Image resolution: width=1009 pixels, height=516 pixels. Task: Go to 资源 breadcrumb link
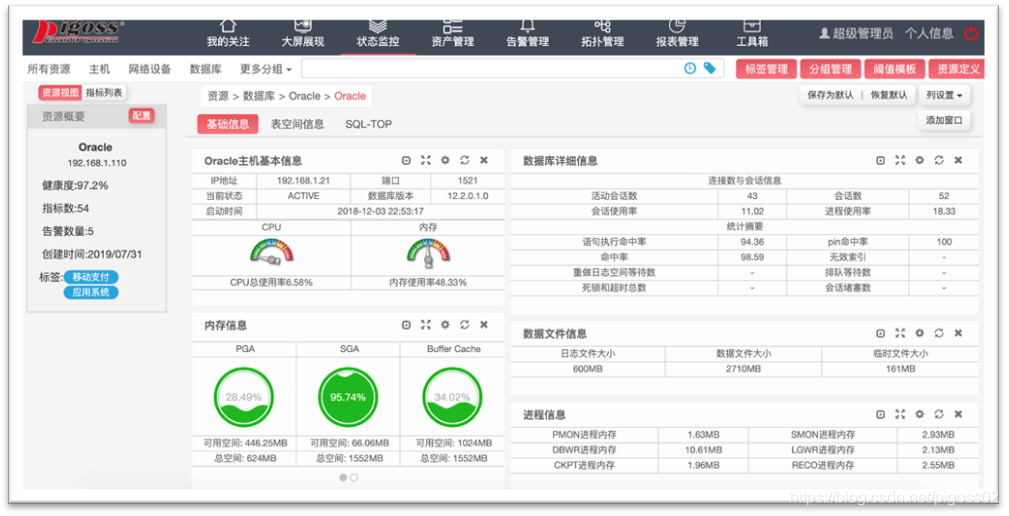[x=218, y=96]
